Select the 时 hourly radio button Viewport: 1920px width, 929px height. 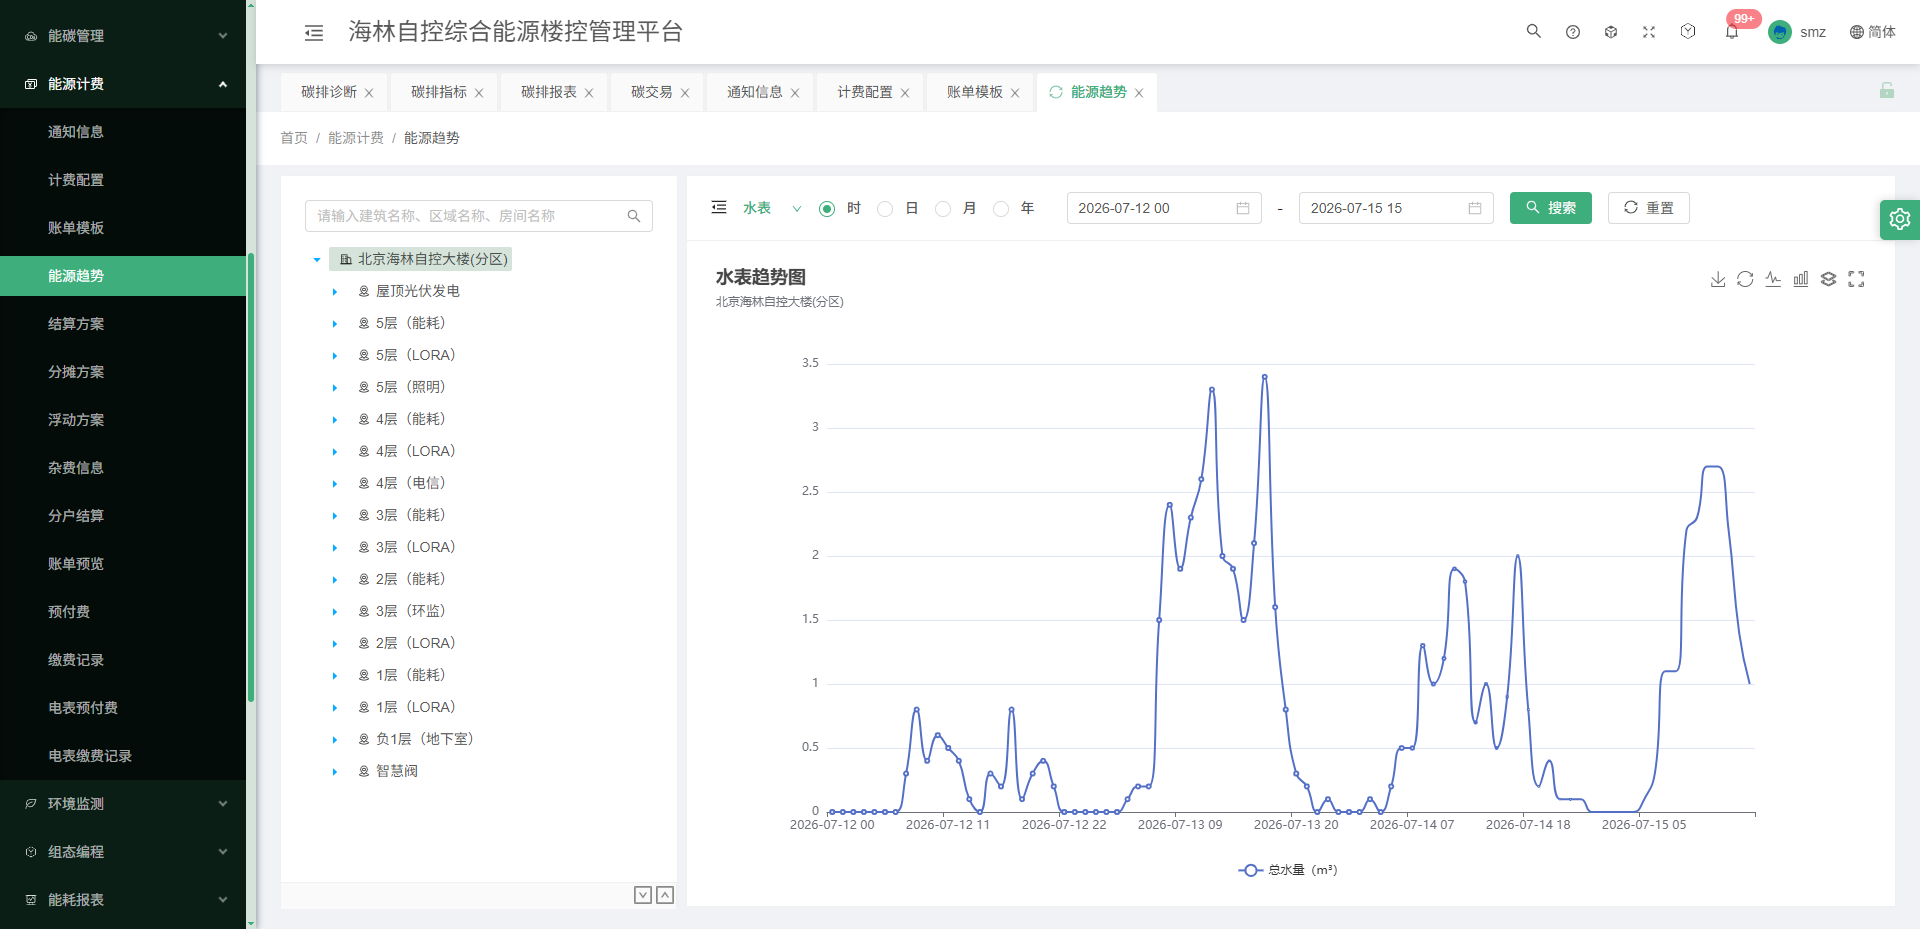coord(827,209)
